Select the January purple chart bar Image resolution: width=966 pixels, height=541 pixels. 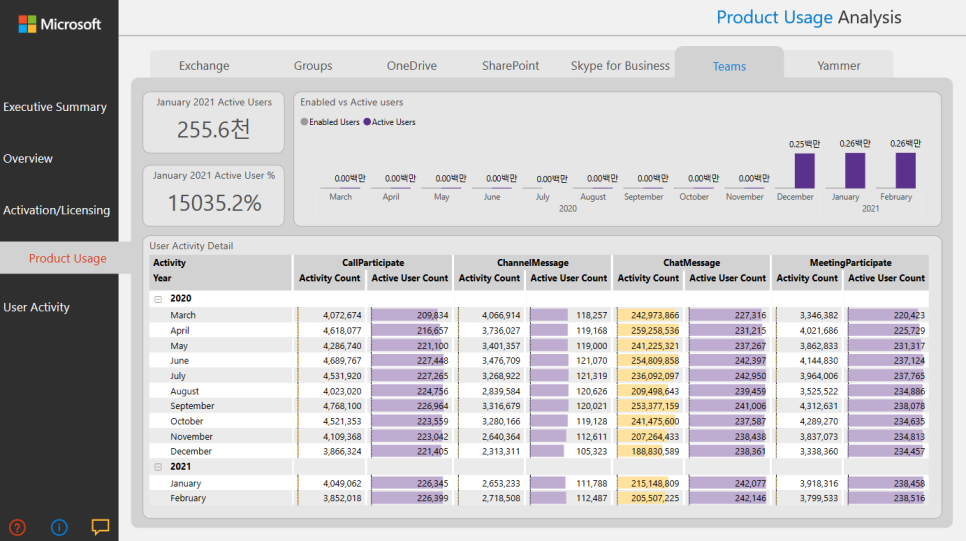(855, 170)
